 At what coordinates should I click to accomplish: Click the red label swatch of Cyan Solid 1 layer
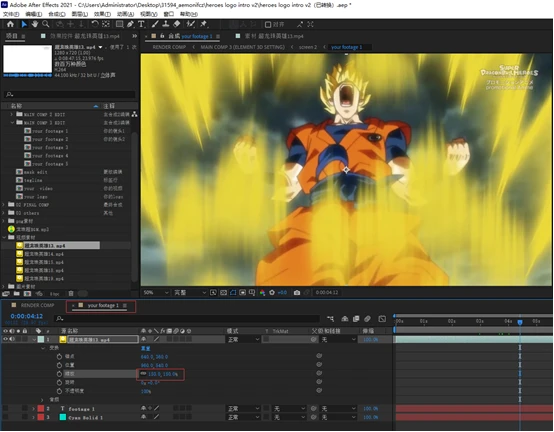coord(41,417)
